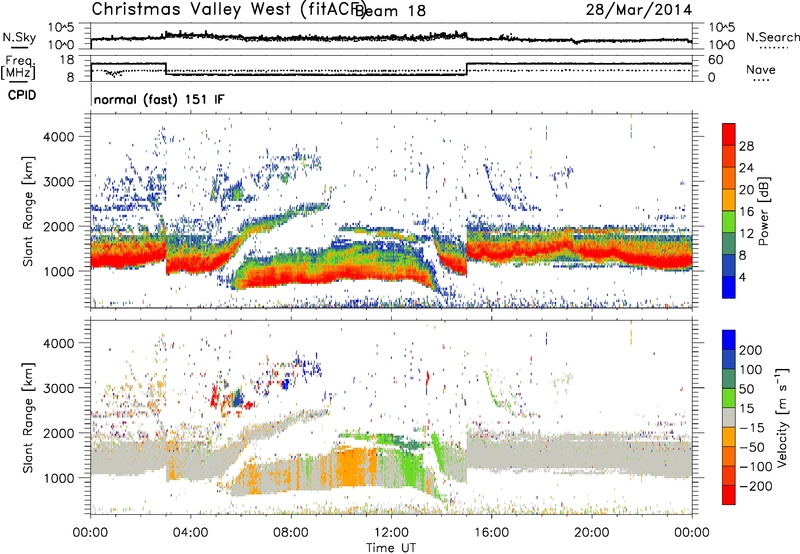Click the light green segment of power color bar
Screen dimensions: 800x554
pyautogui.click(x=729, y=222)
